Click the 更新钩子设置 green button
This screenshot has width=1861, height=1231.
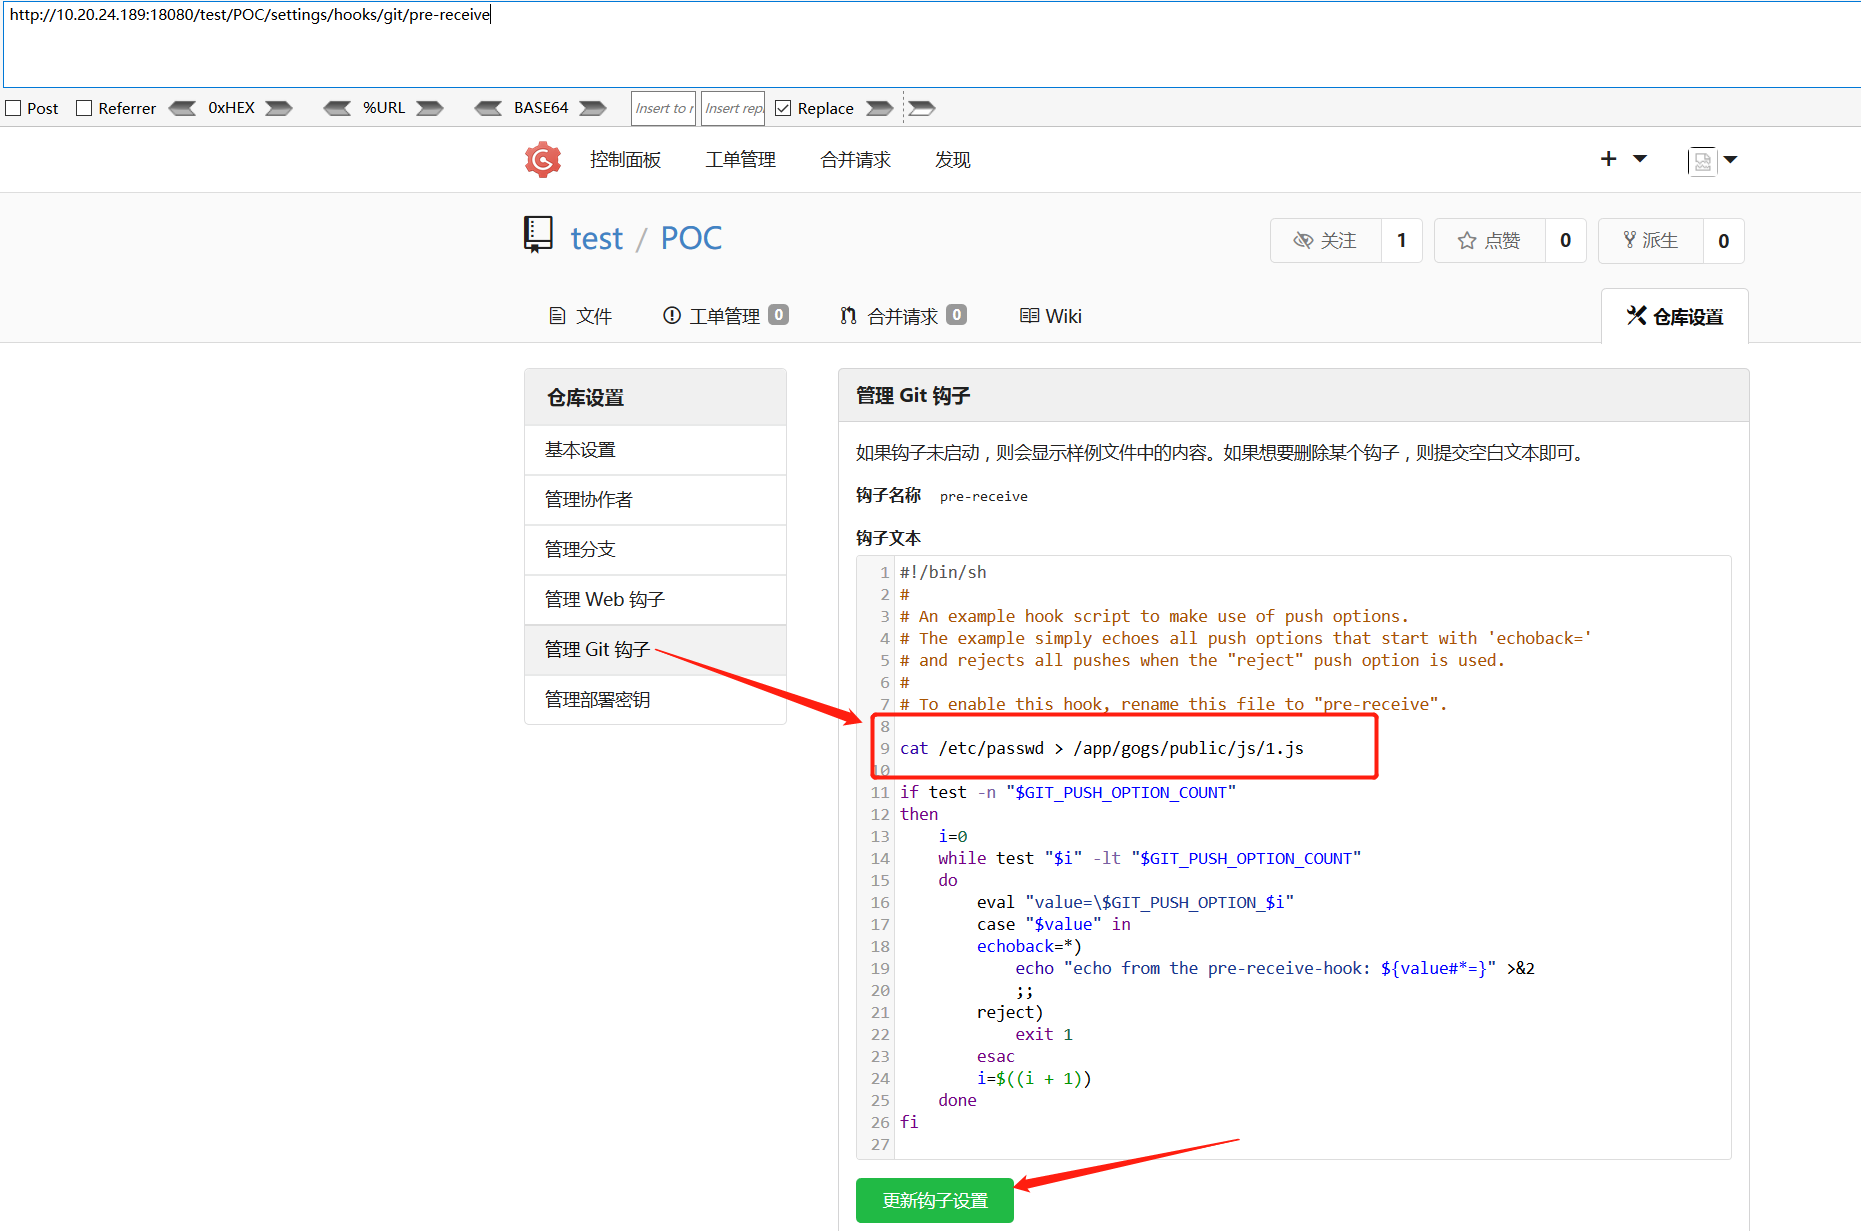coord(935,1200)
